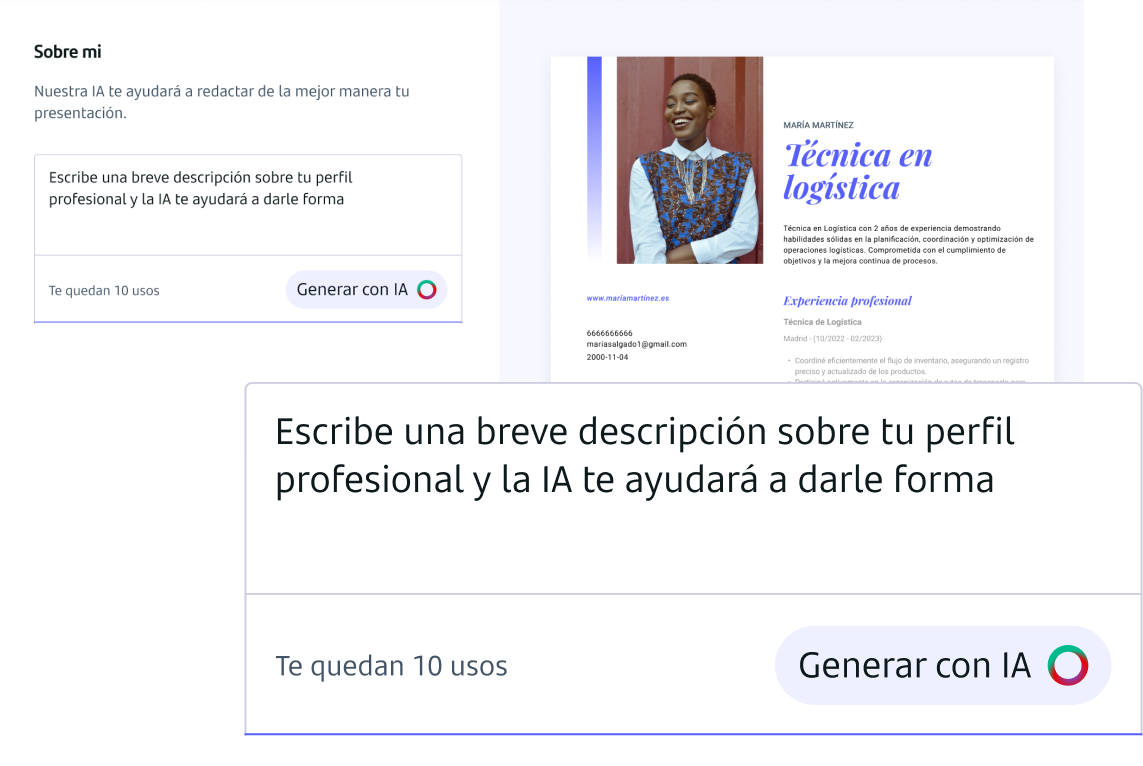The width and height of the screenshot is (1143, 766).
Task: Select the Técnica en logística title on the CV
Action: pyautogui.click(x=857, y=170)
